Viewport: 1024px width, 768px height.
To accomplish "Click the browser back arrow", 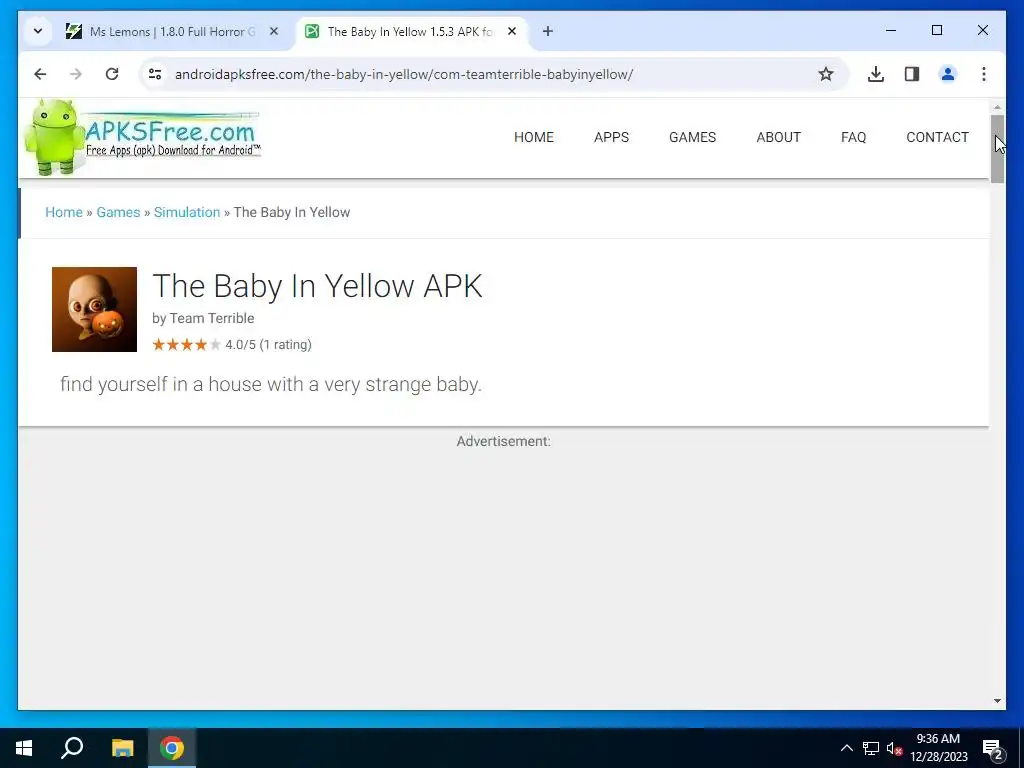I will tap(40, 74).
